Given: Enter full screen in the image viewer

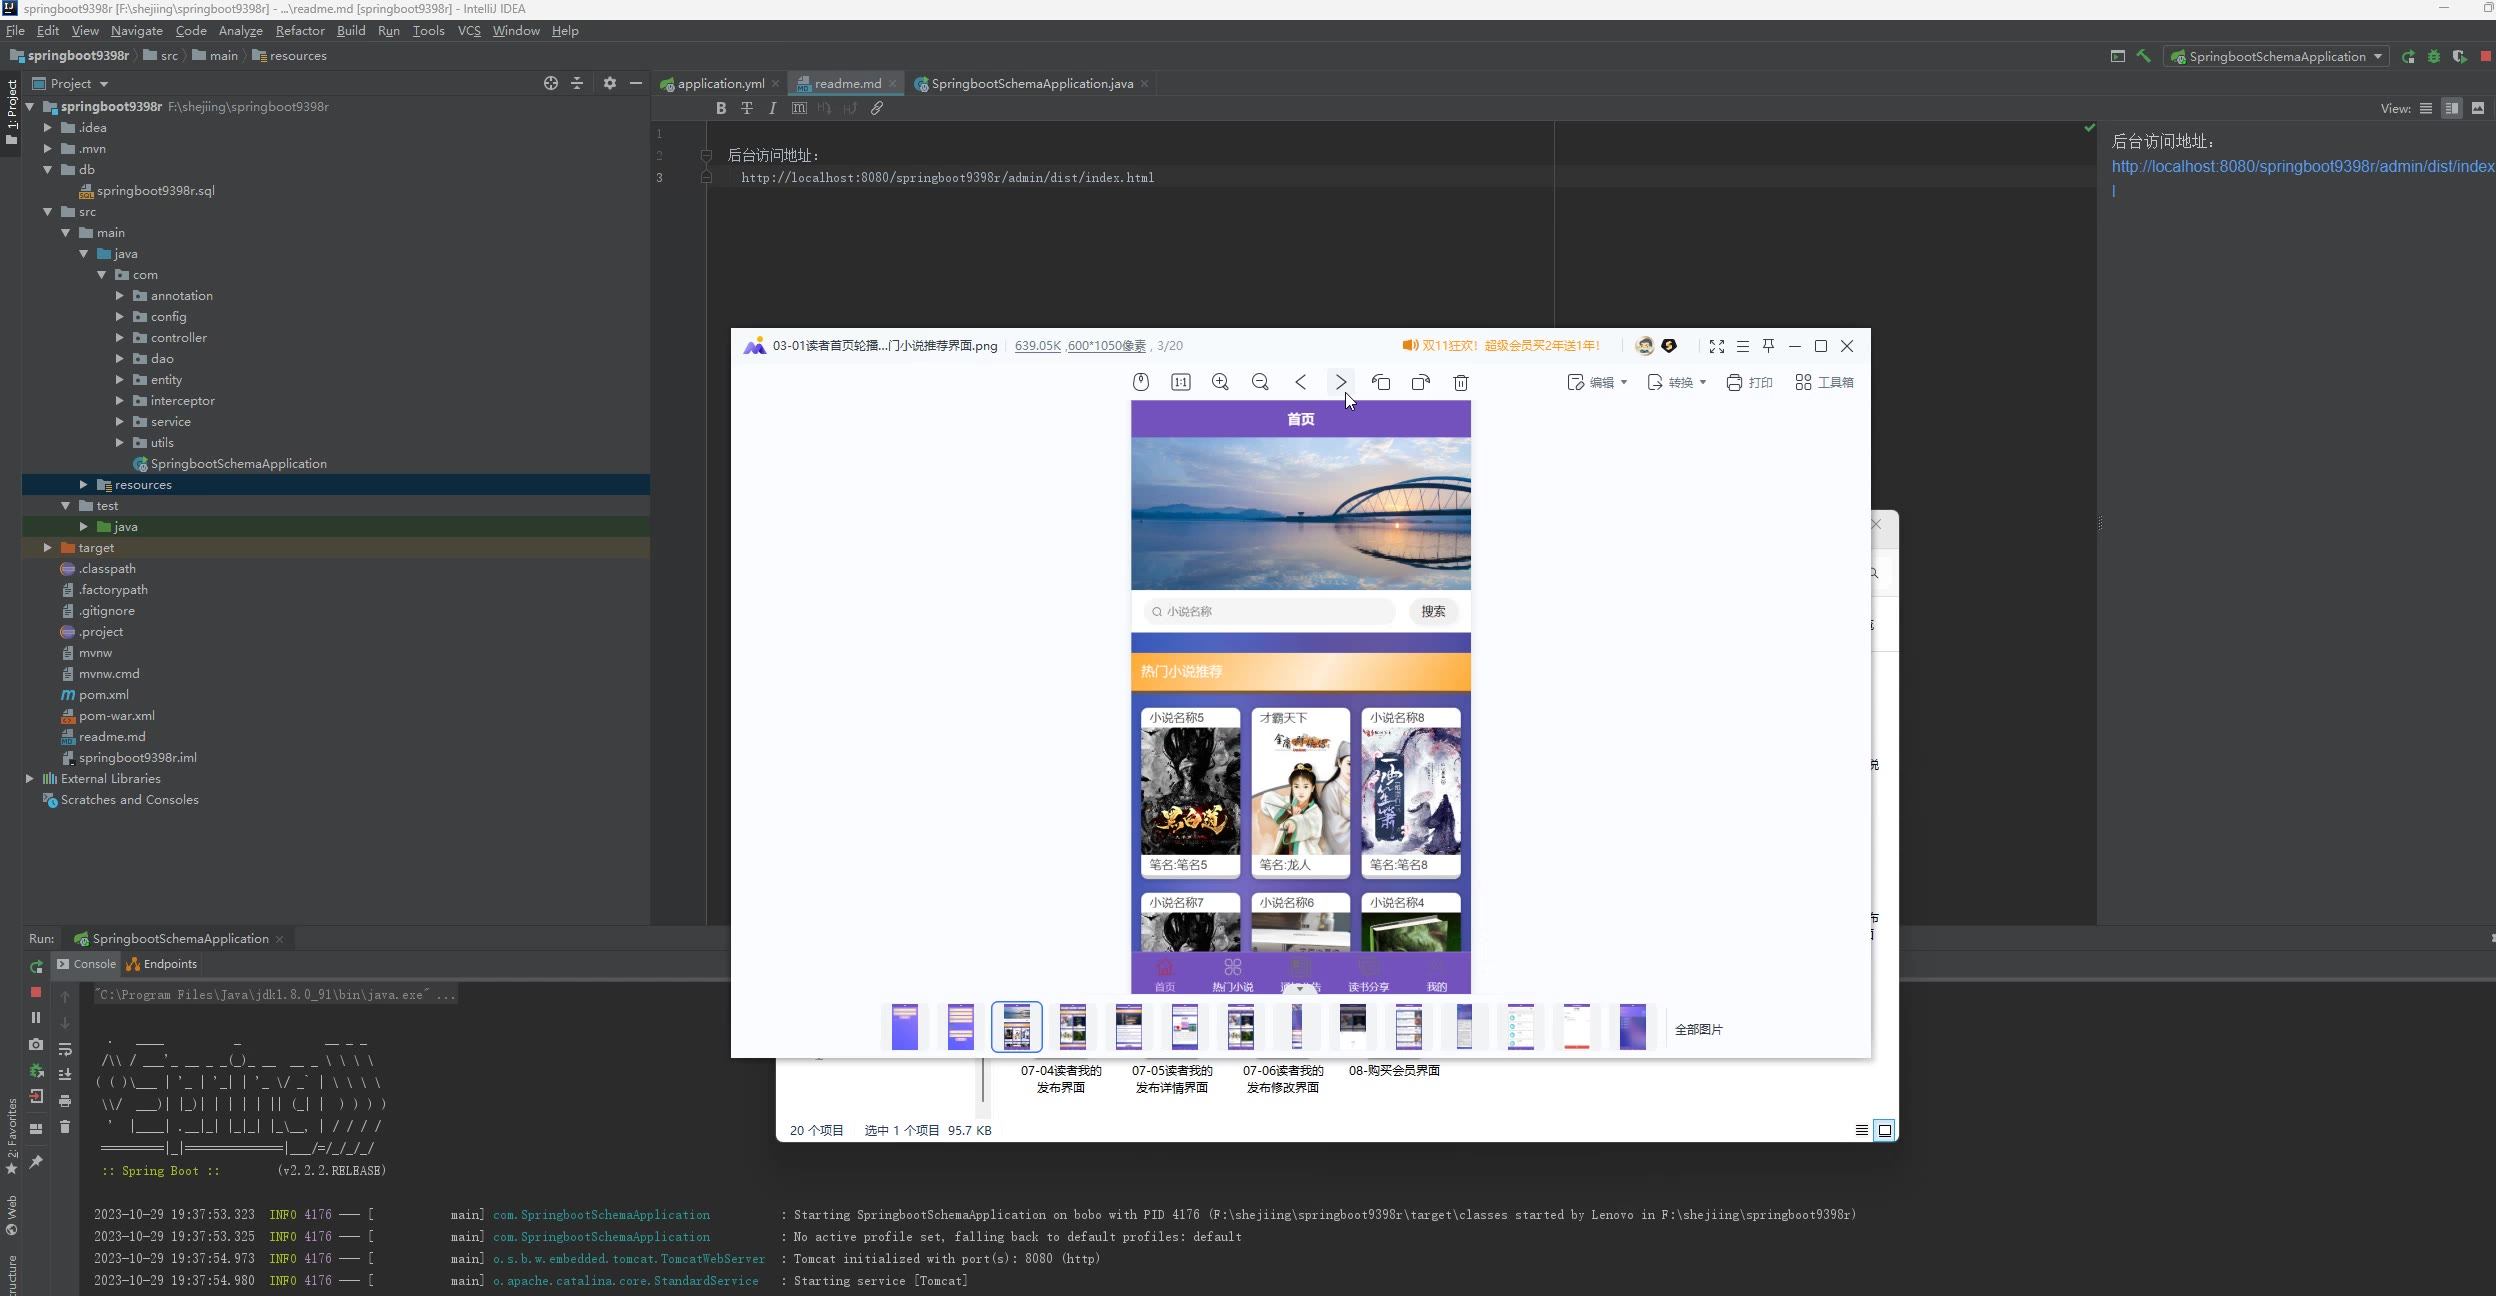Looking at the screenshot, I should tap(1717, 346).
